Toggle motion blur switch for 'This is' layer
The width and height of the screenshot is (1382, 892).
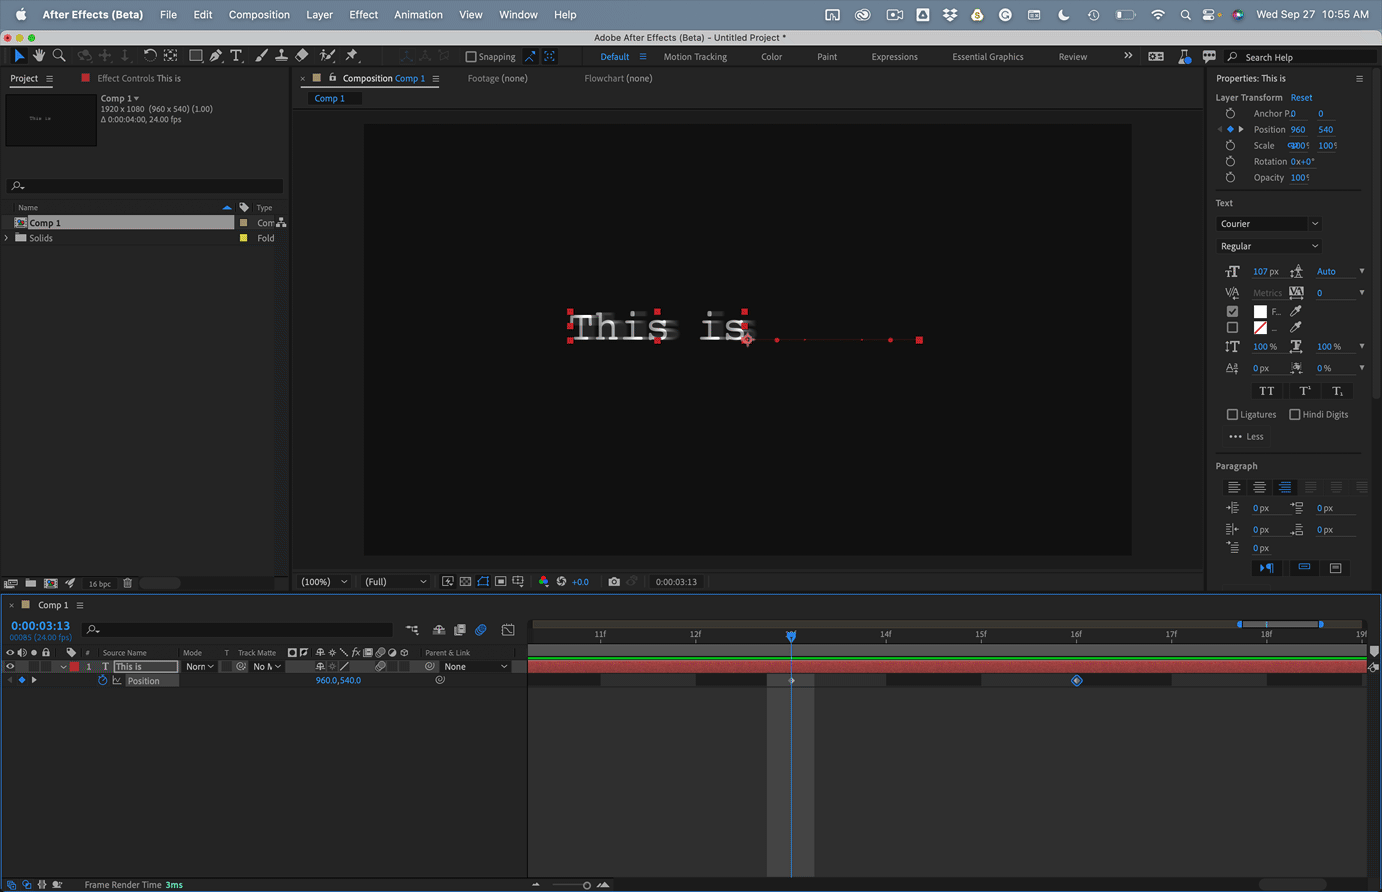[380, 666]
